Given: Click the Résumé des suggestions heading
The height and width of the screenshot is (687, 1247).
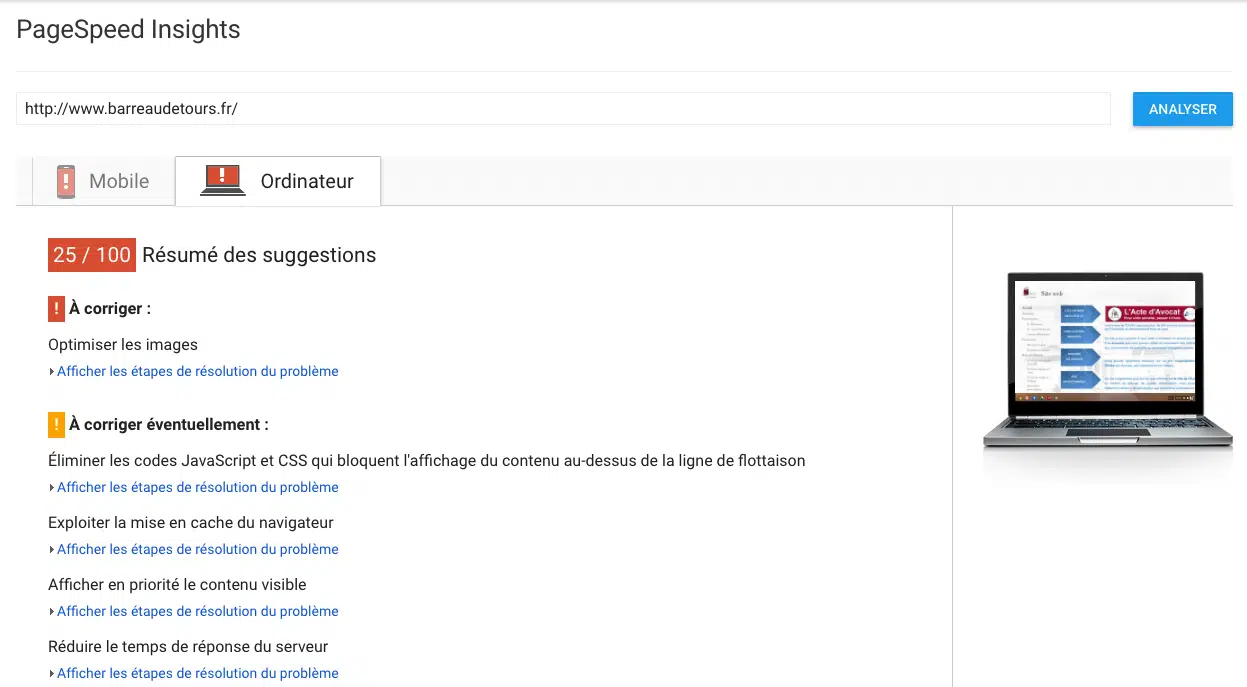Looking at the screenshot, I should click(x=259, y=255).
